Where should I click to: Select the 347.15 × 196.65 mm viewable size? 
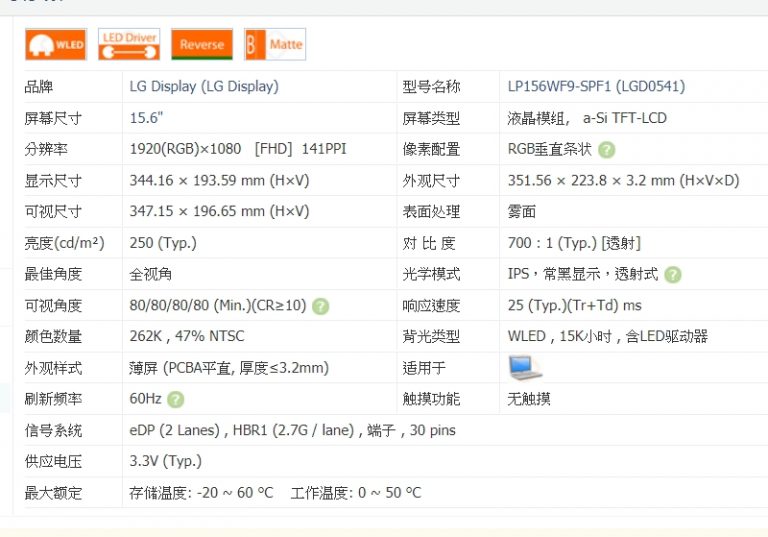219,211
